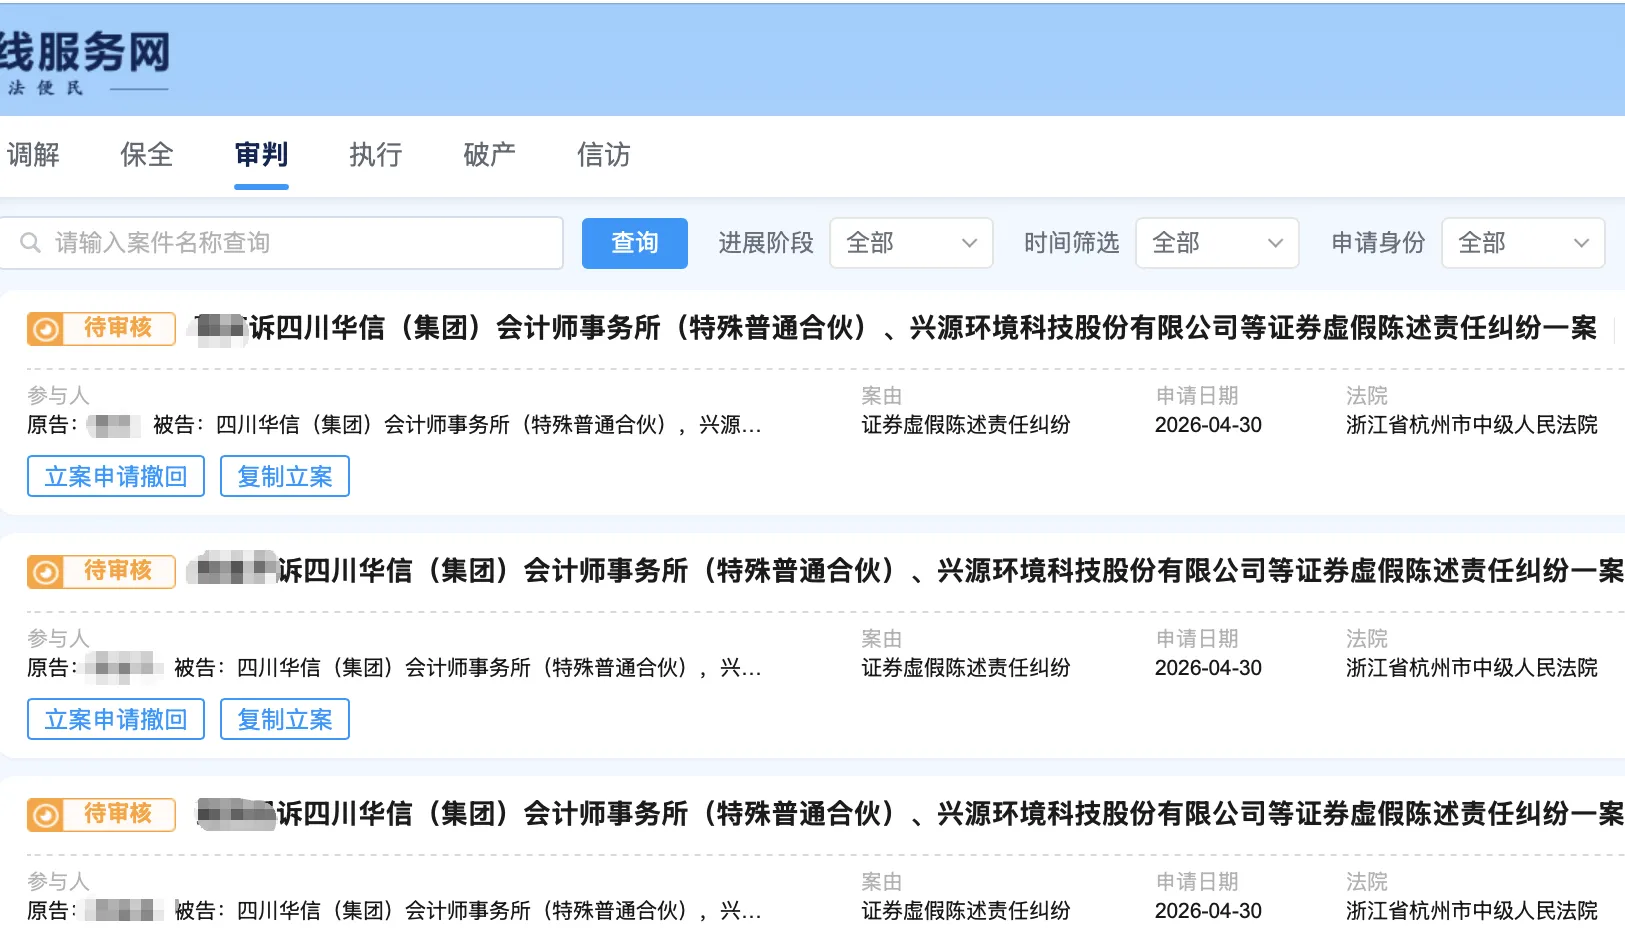1625x935 pixels.
Task: Open the 调解 tab
Action: (x=32, y=155)
